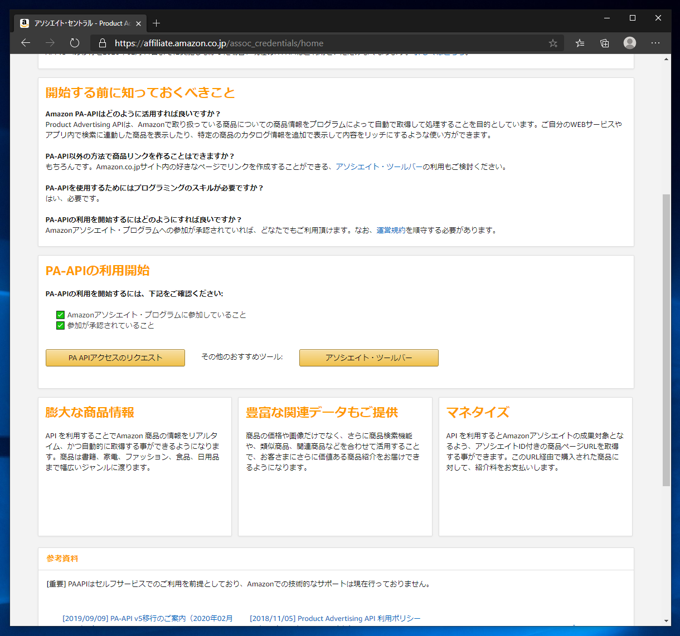
Task: Click the その他のおすすめツール label
Action: [x=242, y=357]
